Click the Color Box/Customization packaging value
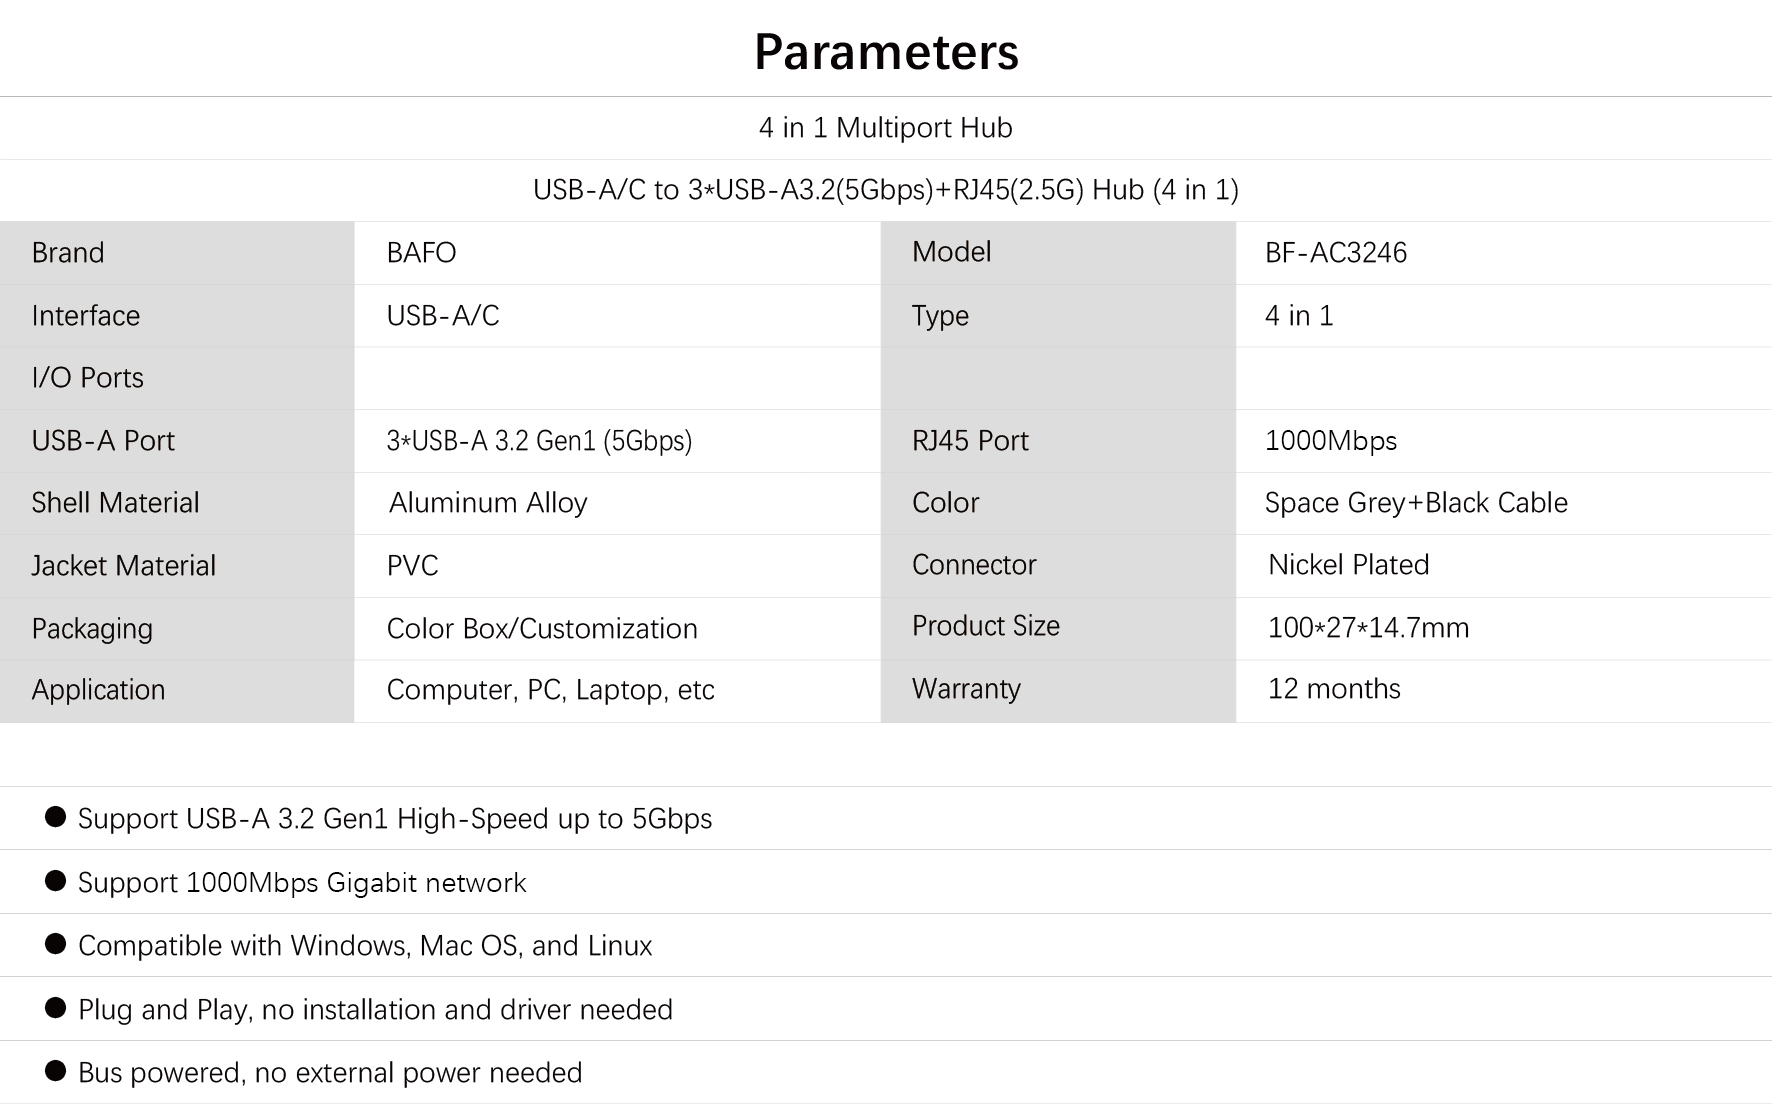This screenshot has height=1104, width=1772. coord(542,629)
